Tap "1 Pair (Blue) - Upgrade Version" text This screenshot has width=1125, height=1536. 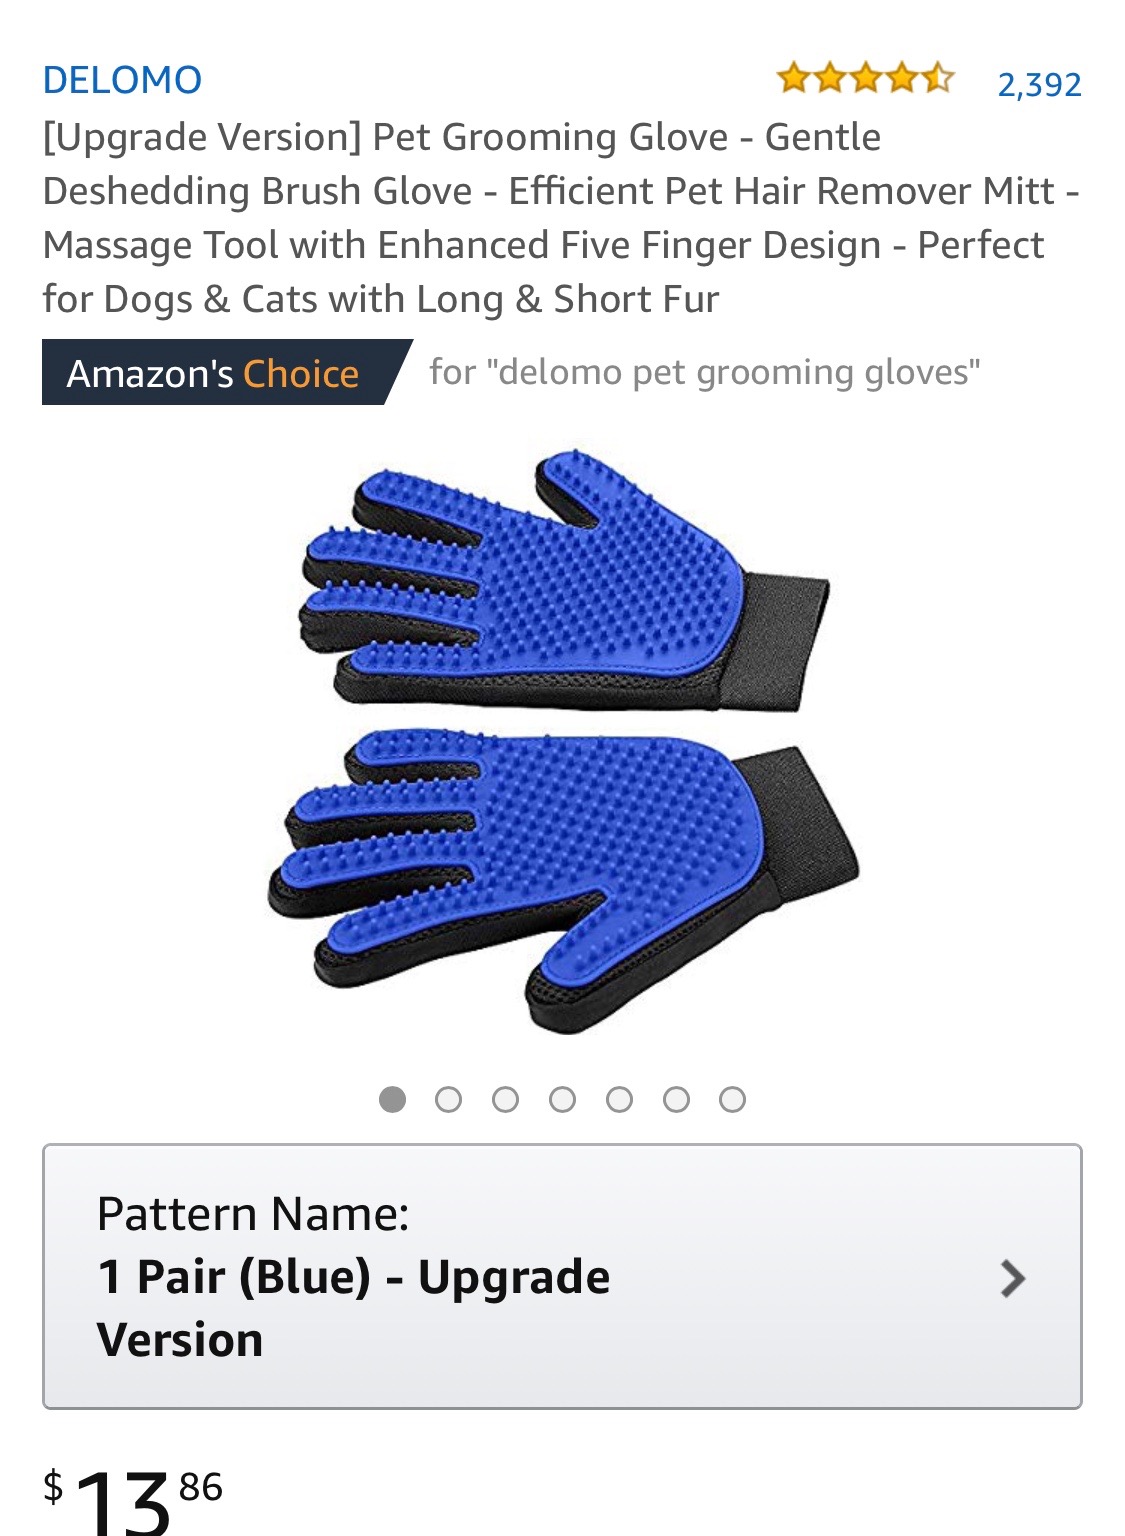(x=354, y=1308)
